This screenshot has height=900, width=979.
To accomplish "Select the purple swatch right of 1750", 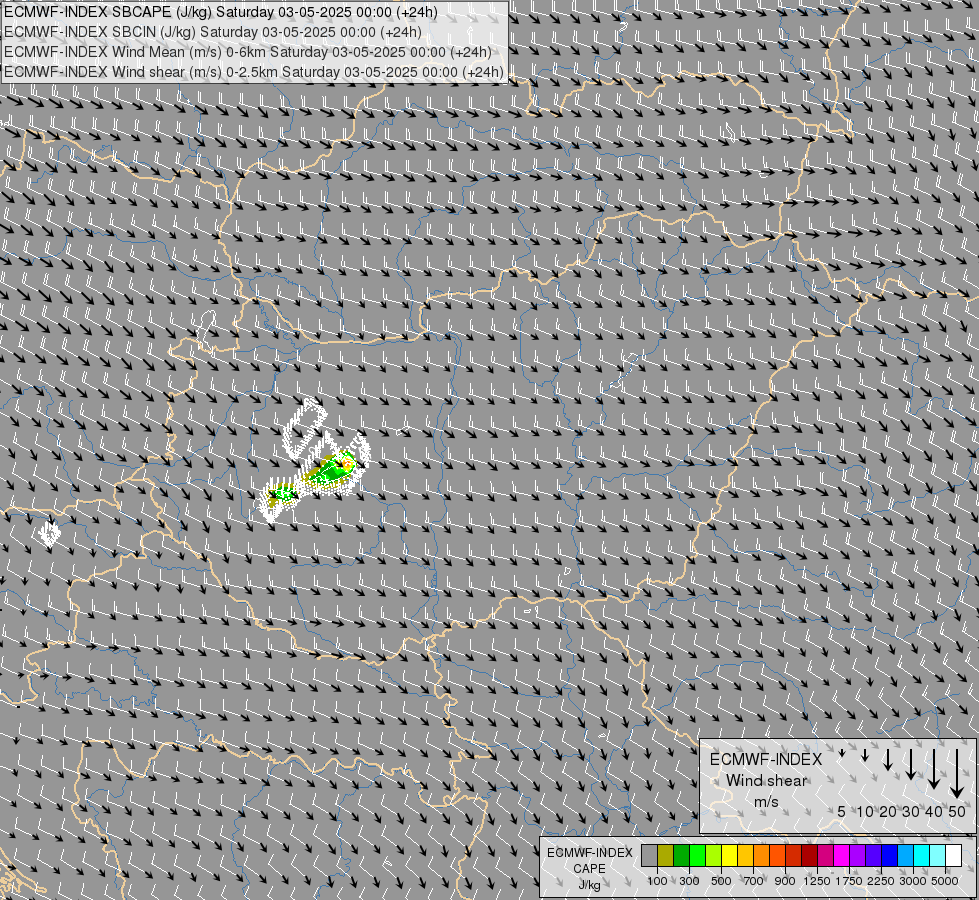I will (x=858, y=856).
